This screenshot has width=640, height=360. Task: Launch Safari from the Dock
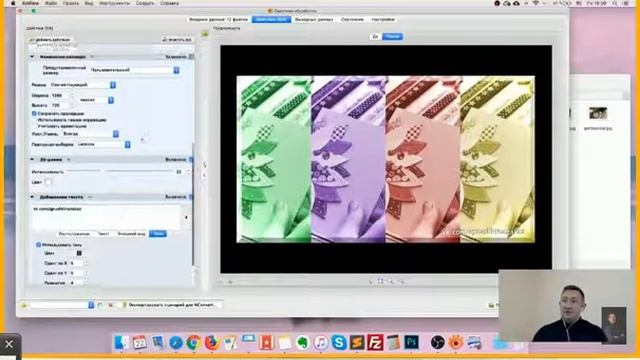pos(176,342)
